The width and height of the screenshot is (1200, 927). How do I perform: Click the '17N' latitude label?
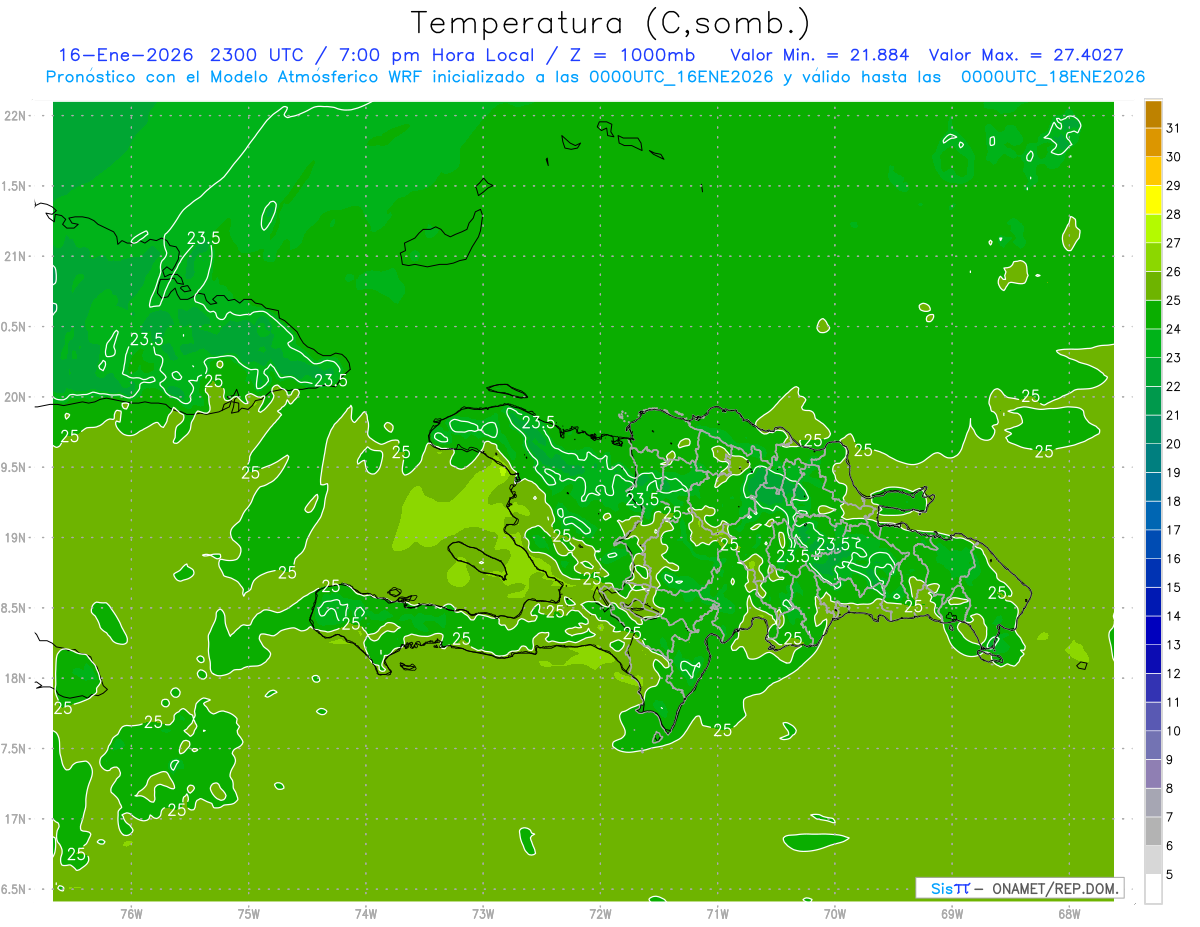(x=17, y=819)
